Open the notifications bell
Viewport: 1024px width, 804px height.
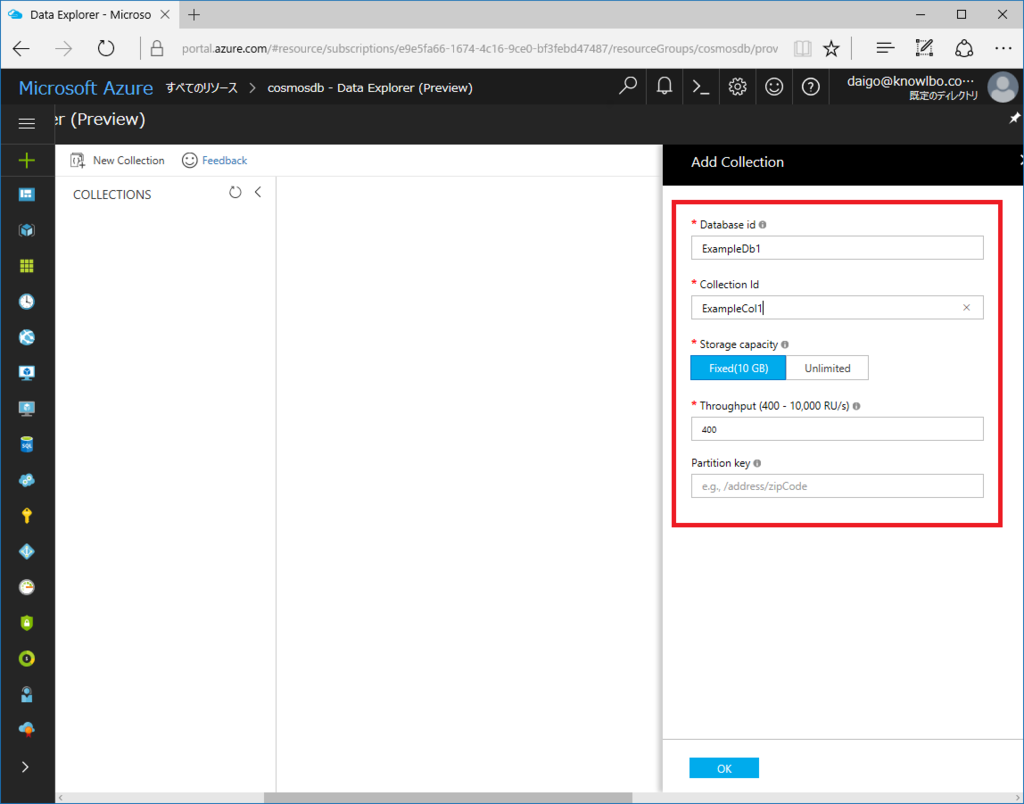point(664,86)
